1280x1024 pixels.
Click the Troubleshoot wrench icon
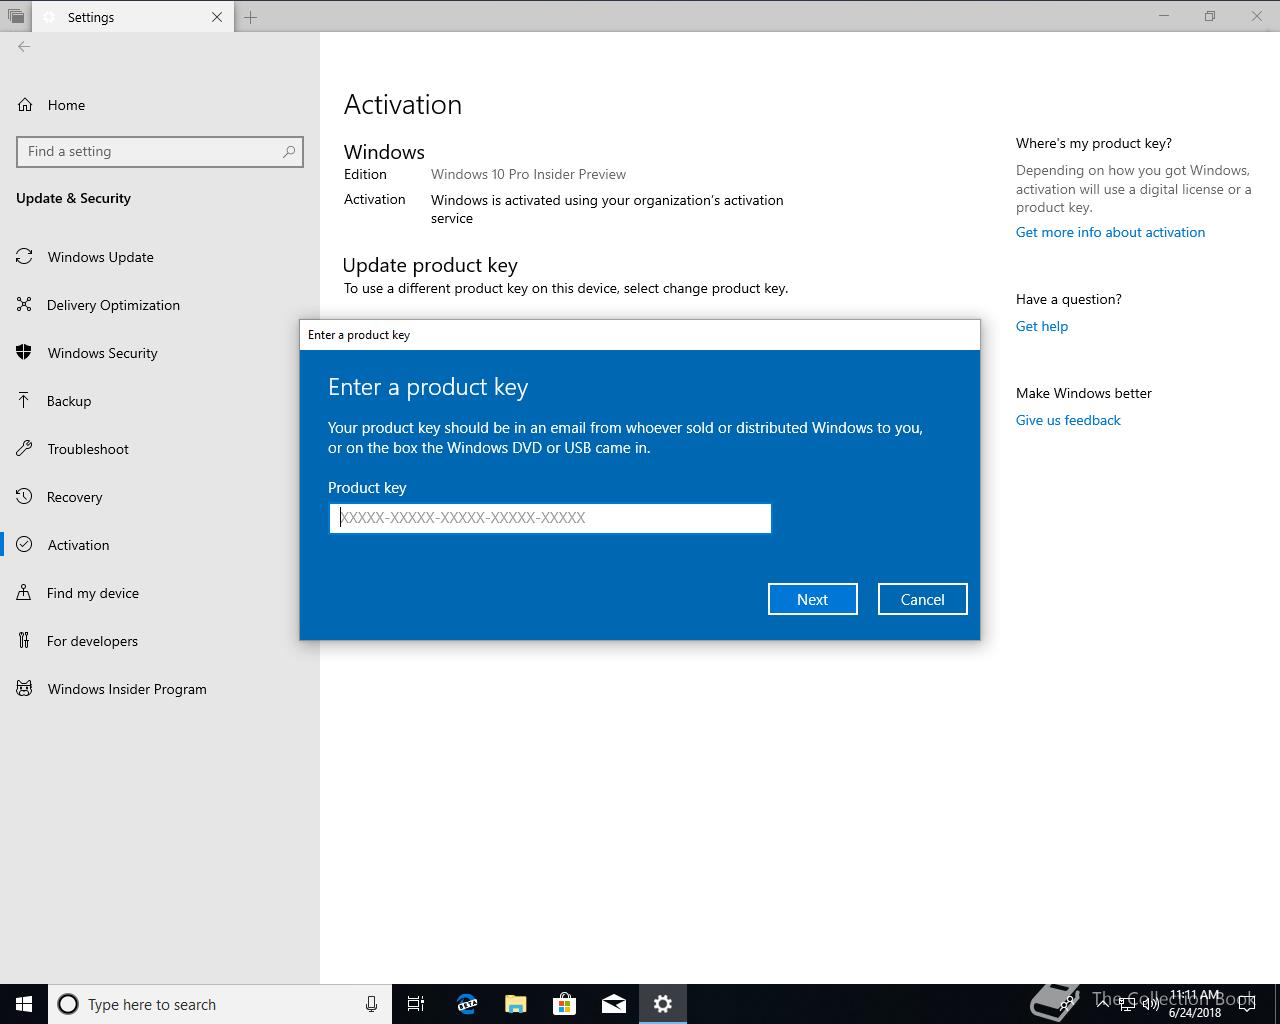pyautogui.click(x=24, y=449)
